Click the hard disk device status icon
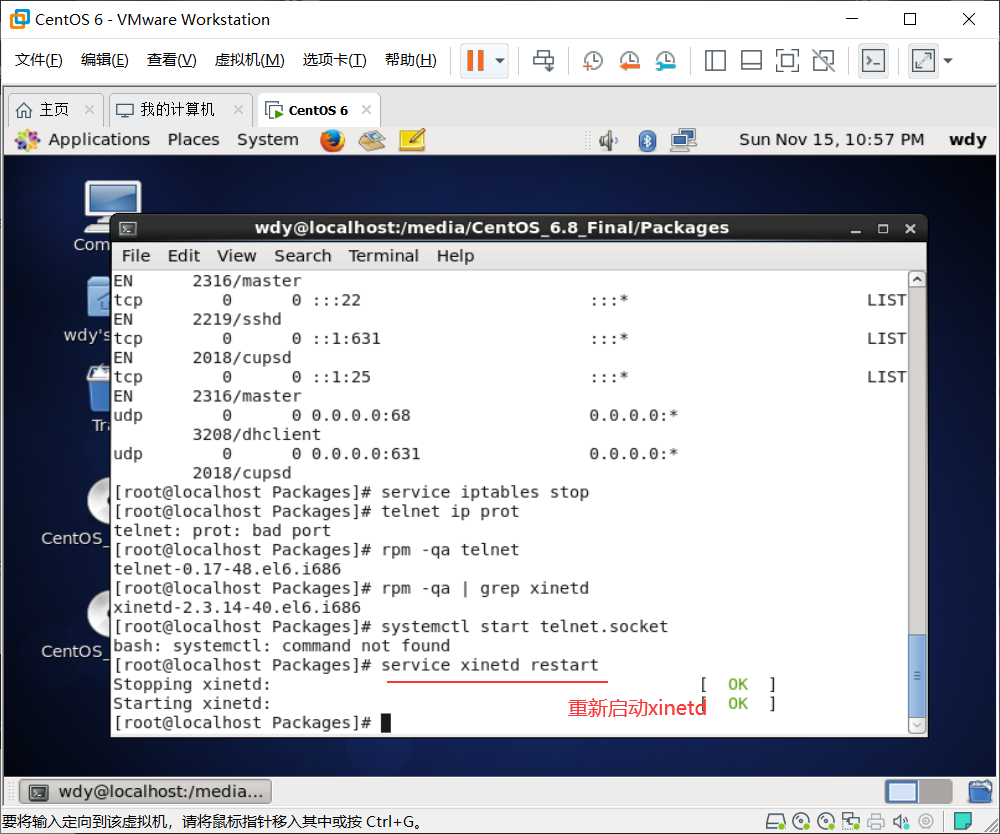The image size is (1000, 834). [776, 821]
